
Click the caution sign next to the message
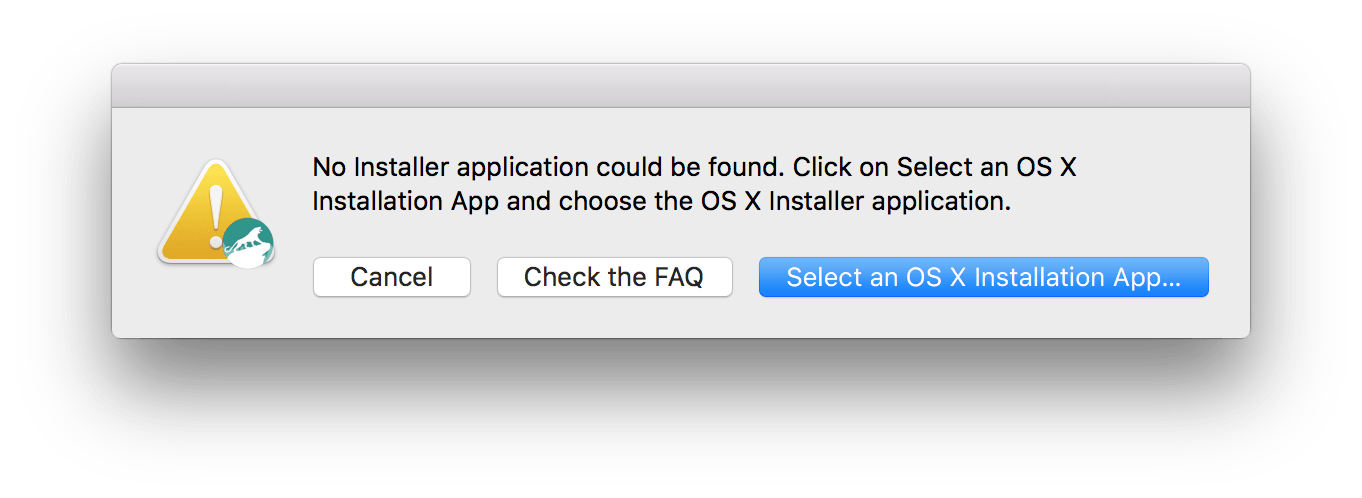coord(211,212)
